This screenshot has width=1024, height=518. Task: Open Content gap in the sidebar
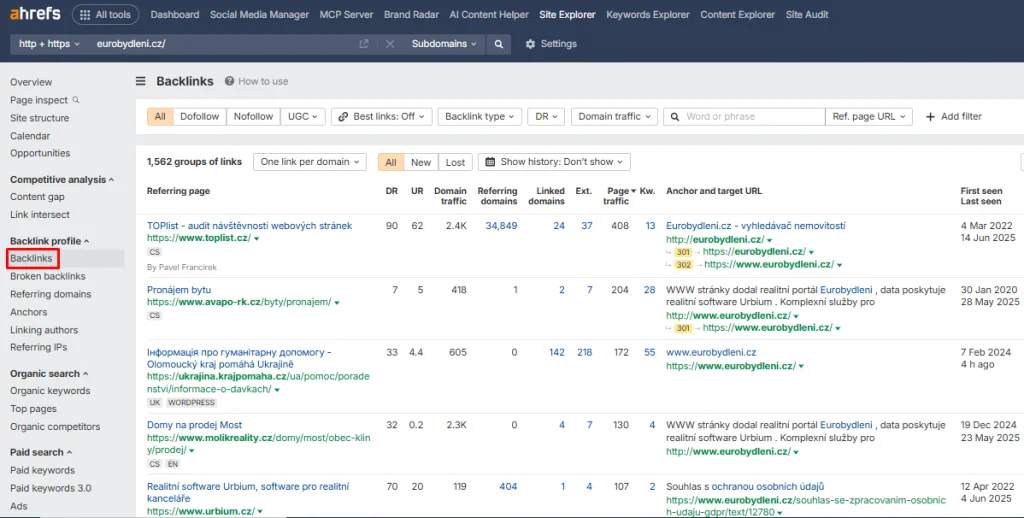point(37,197)
